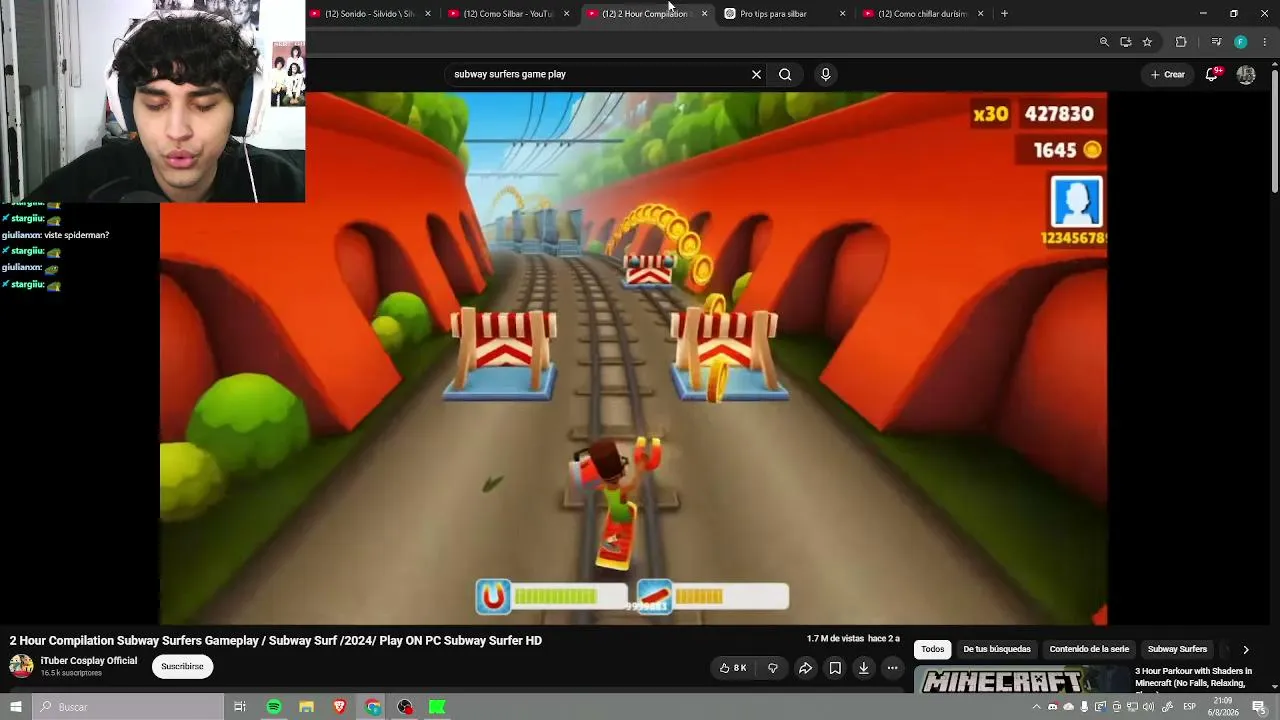The image size is (1280, 720).
Task: Open File Explorer from the taskbar
Action: (x=306, y=707)
